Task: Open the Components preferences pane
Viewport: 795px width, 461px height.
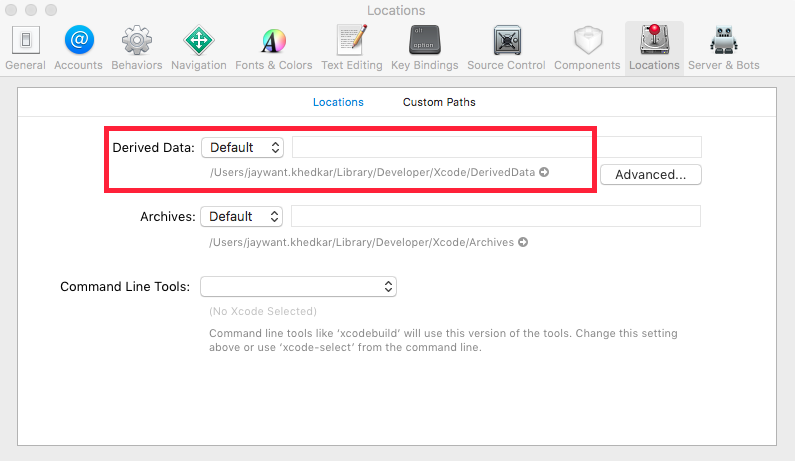Action: [587, 48]
